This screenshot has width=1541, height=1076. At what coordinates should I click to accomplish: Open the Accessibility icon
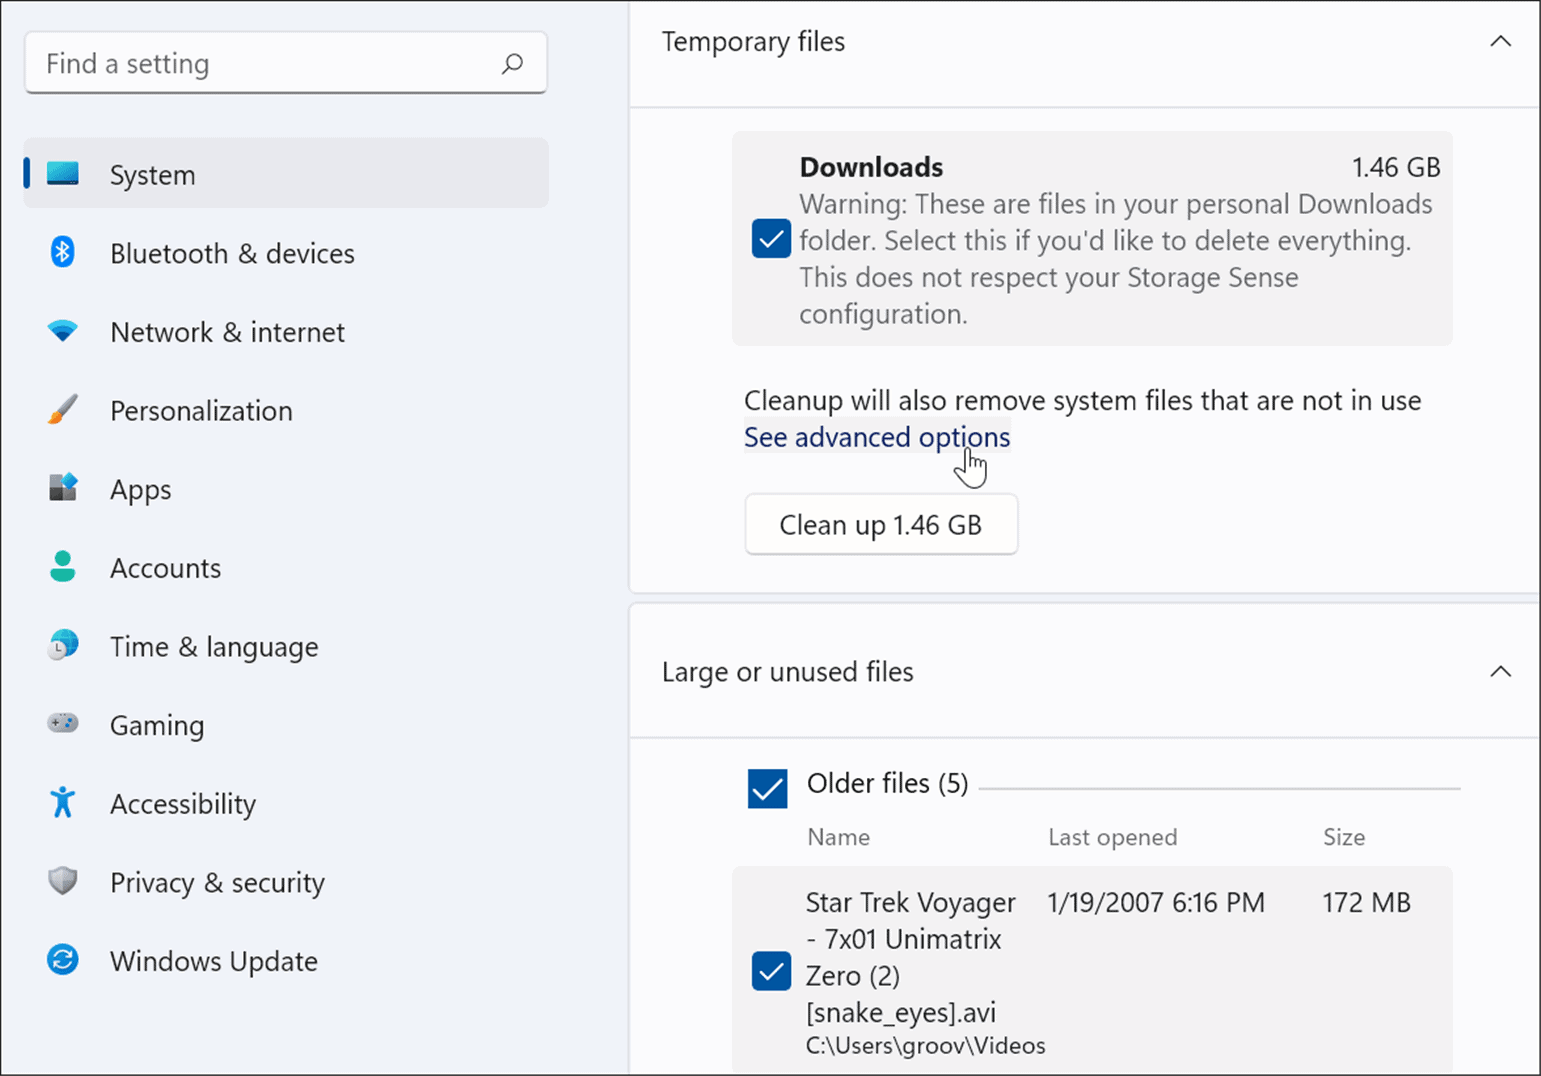tap(62, 803)
